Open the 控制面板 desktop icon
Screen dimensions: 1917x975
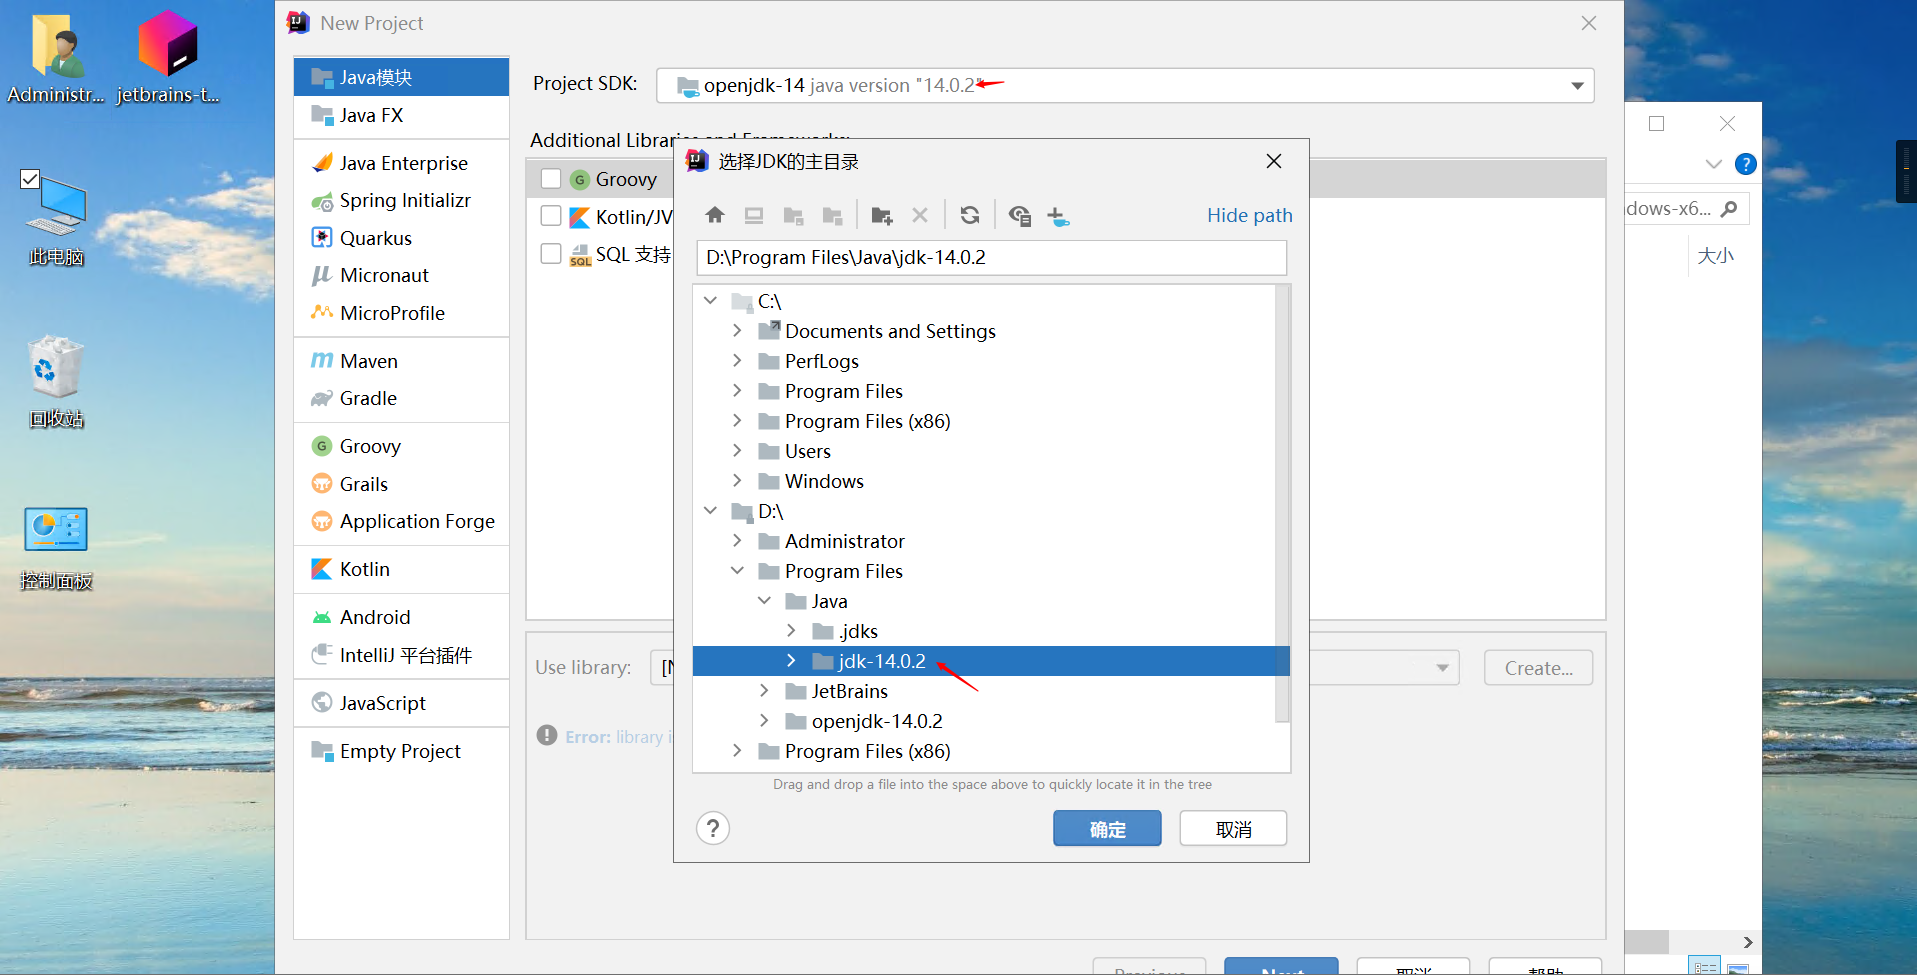(57, 549)
